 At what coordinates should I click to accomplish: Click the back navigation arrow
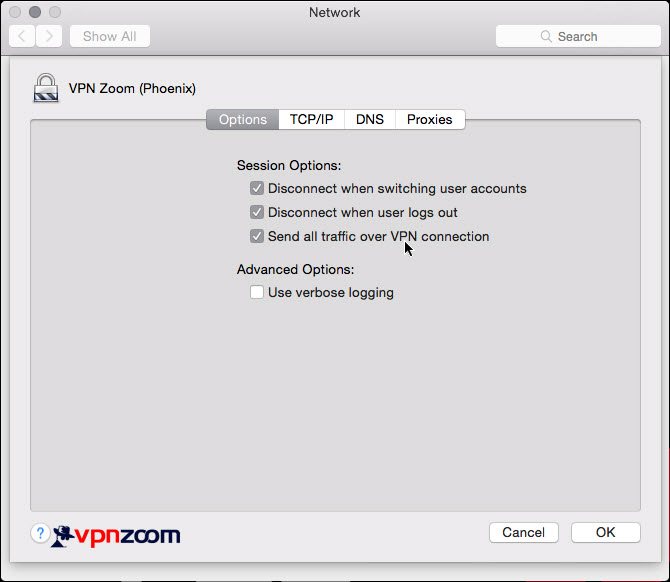[x=22, y=36]
